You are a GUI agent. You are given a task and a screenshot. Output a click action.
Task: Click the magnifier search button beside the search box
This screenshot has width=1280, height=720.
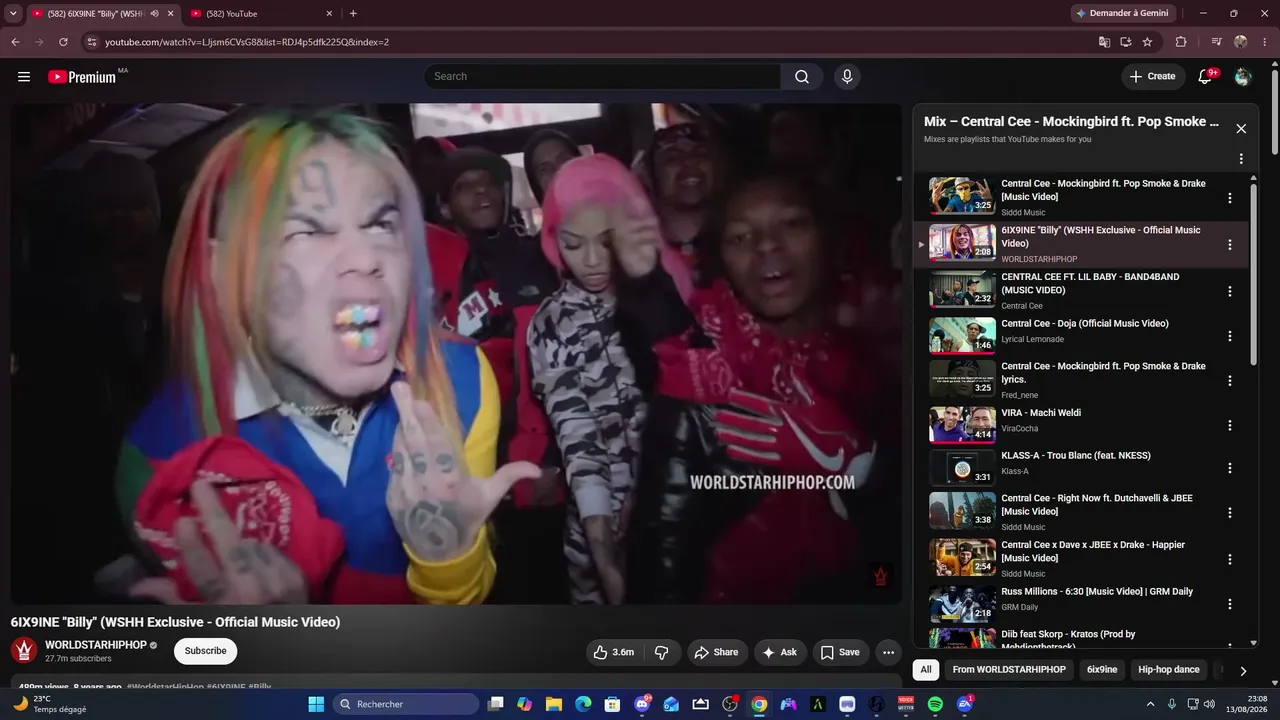pyautogui.click(x=802, y=77)
